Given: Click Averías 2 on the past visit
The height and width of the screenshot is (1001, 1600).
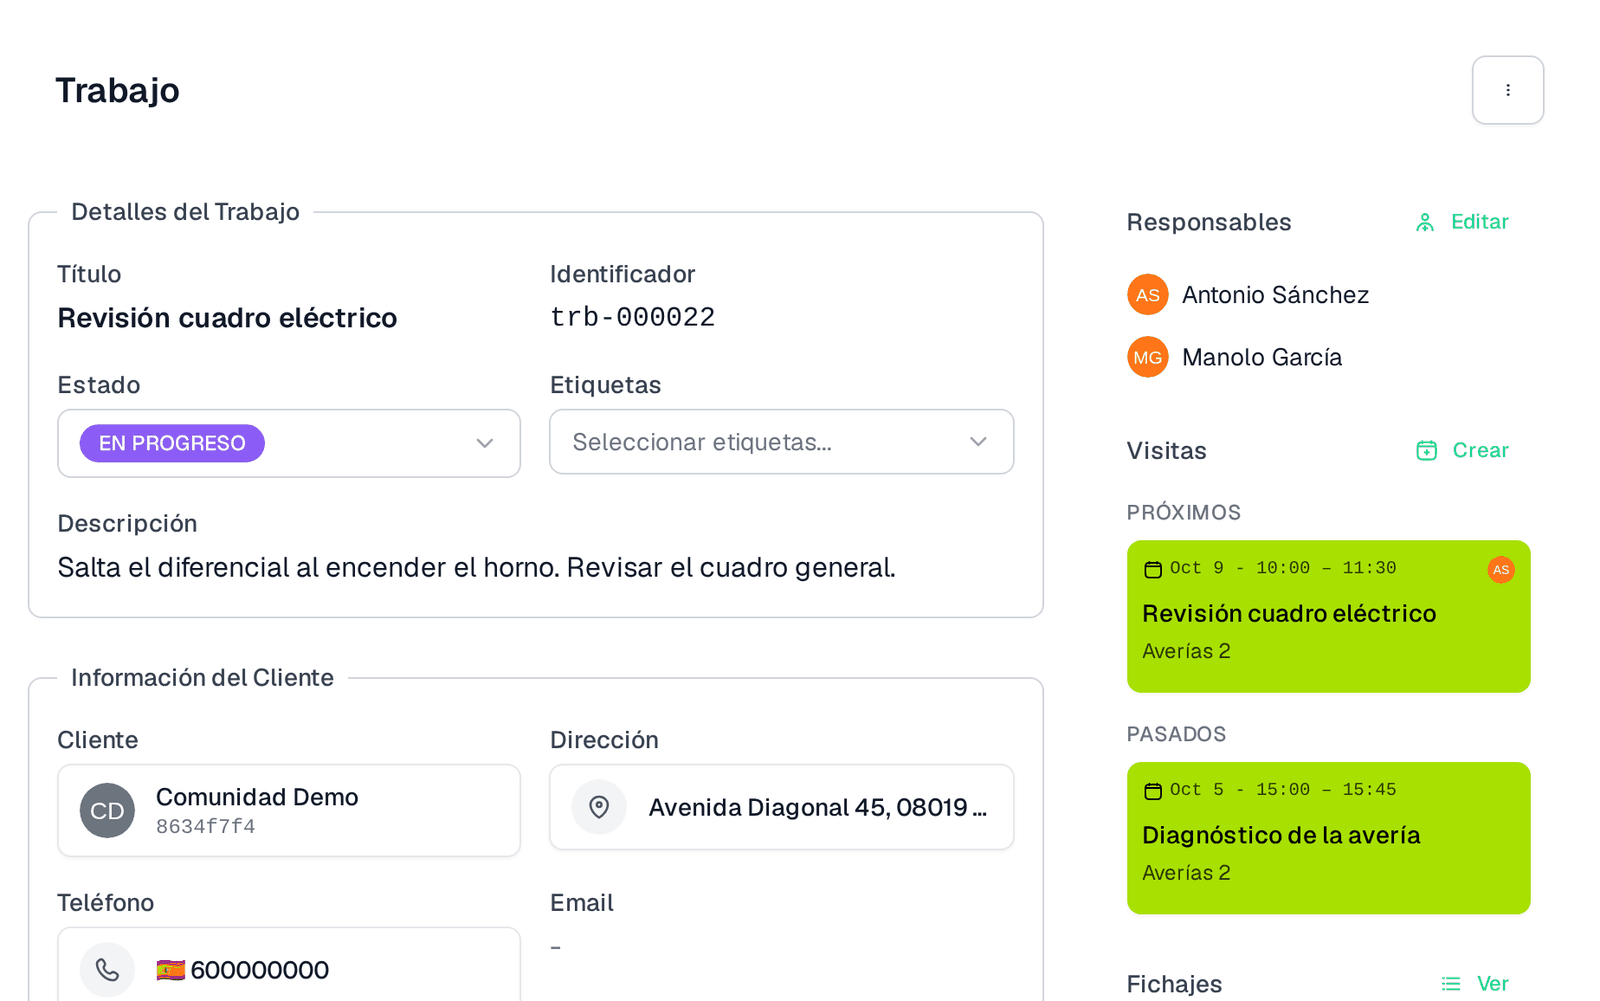Looking at the screenshot, I should [1186, 873].
